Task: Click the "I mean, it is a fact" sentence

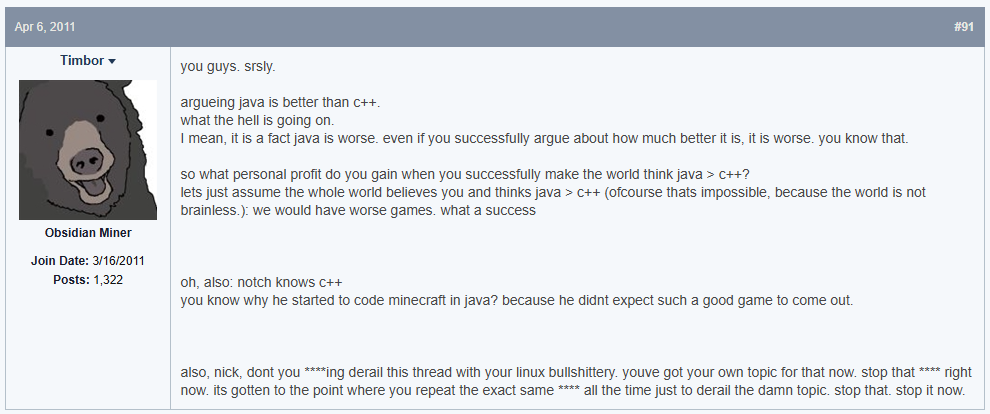Action: click(x=544, y=138)
